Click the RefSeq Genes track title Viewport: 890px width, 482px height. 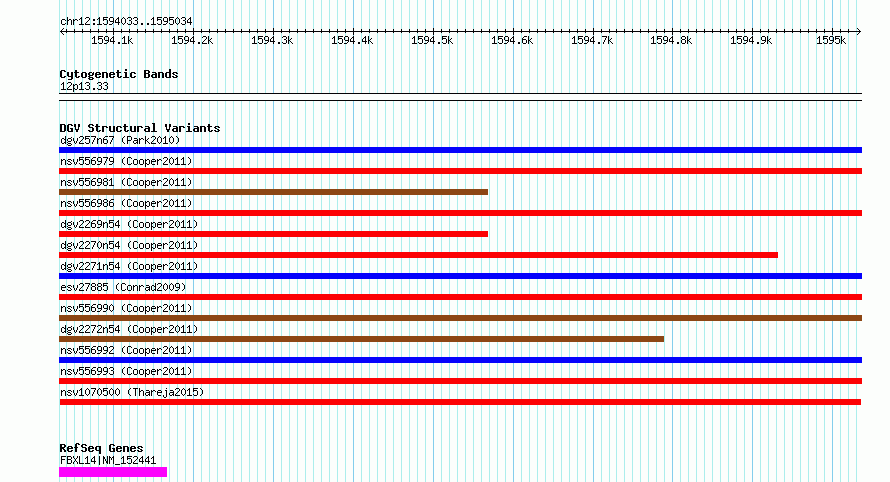(101, 448)
